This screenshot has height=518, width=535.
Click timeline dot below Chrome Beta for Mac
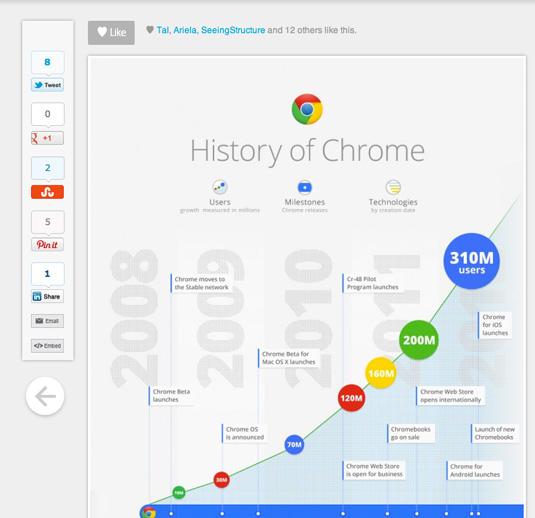[x=258, y=513]
